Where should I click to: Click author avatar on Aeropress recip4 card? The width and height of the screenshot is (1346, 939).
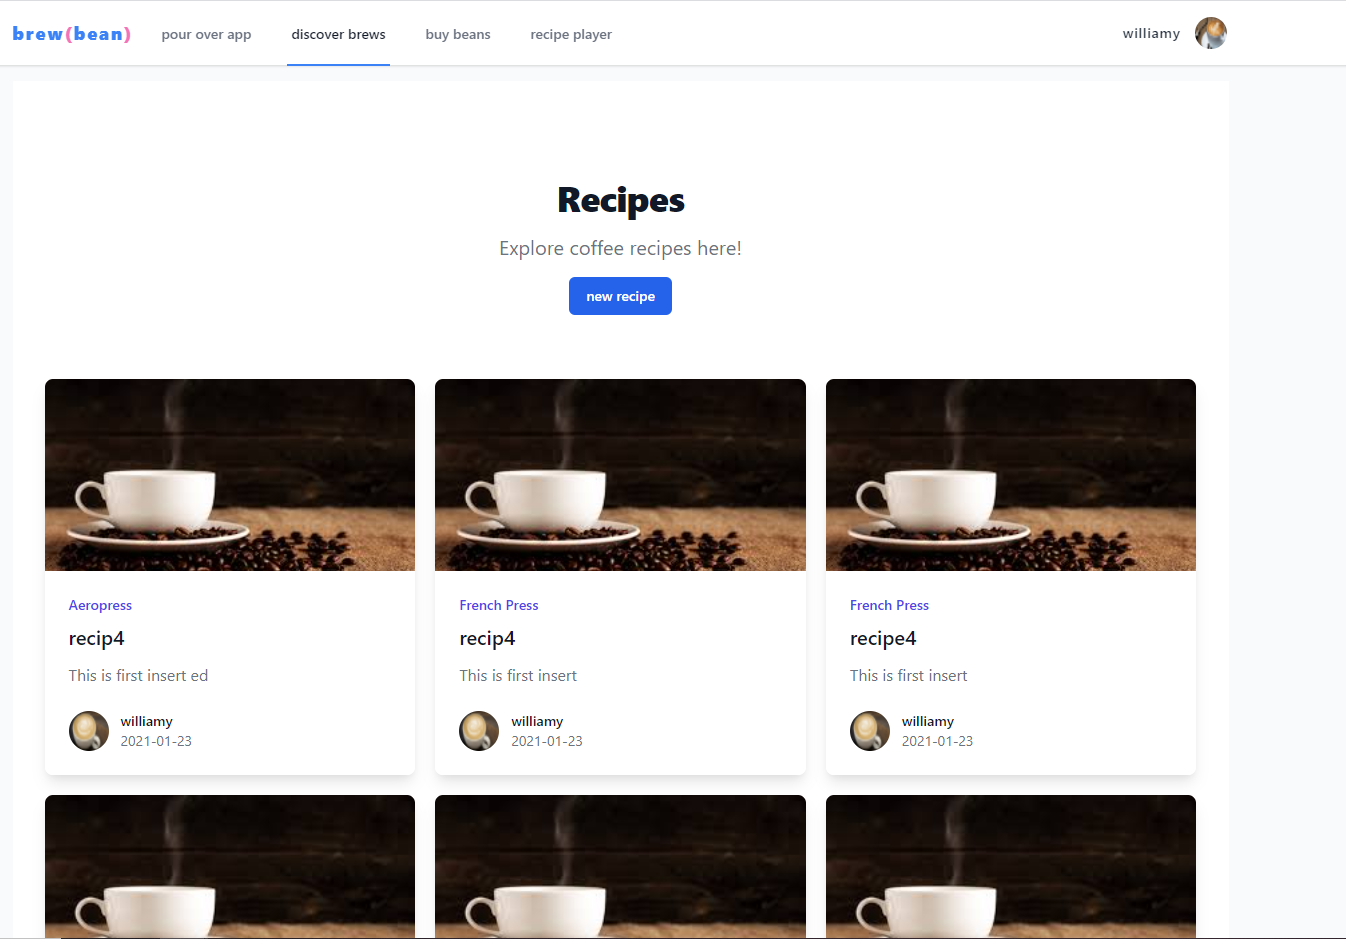89,731
